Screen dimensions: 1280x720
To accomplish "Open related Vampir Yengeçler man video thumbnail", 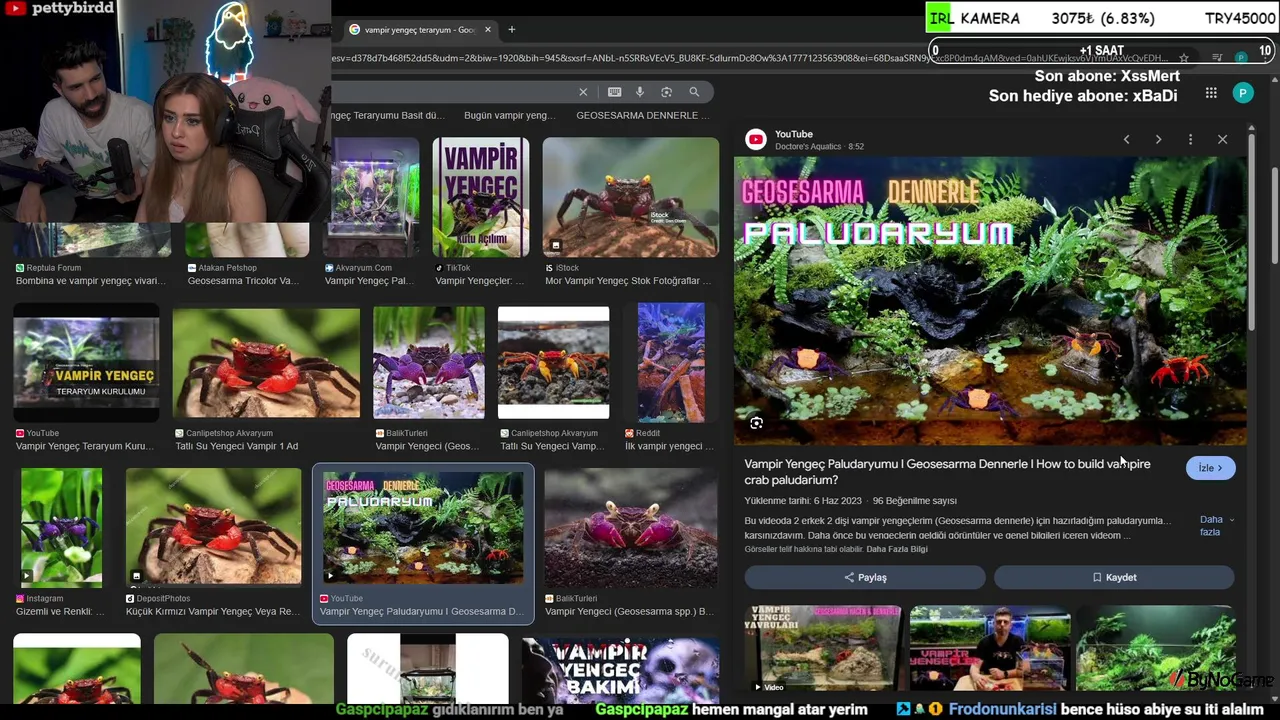I will (990, 648).
